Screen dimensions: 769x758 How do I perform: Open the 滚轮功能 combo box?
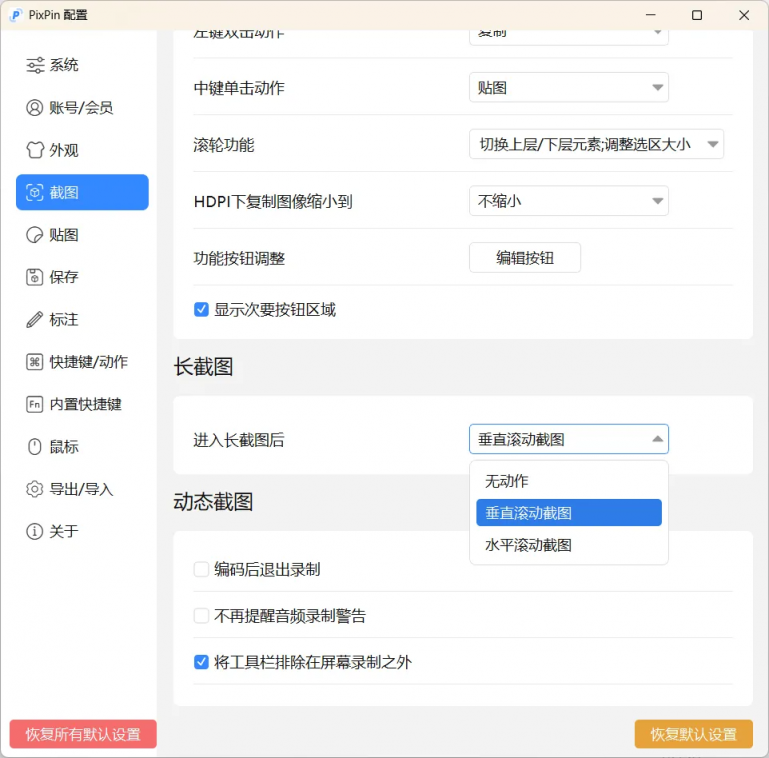pyautogui.click(x=596, y=144)
